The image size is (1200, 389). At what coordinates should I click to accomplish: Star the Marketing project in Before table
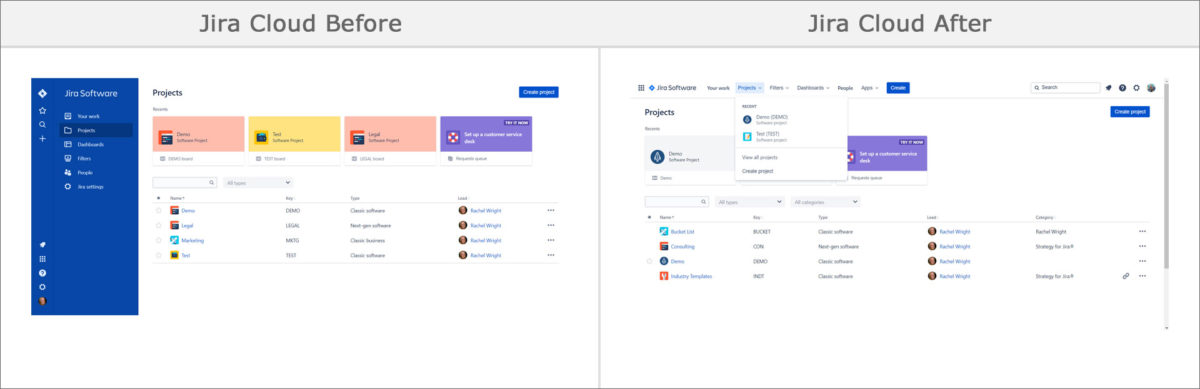158,240
